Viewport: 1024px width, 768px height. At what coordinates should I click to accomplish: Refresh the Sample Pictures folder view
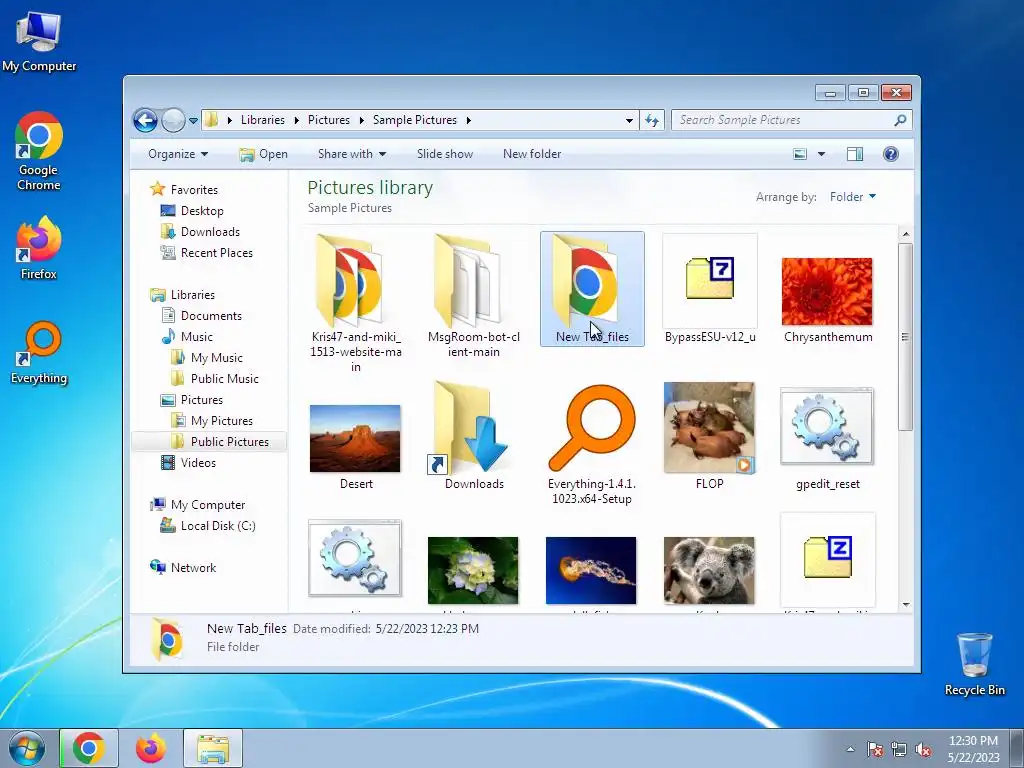click(652, 120)
